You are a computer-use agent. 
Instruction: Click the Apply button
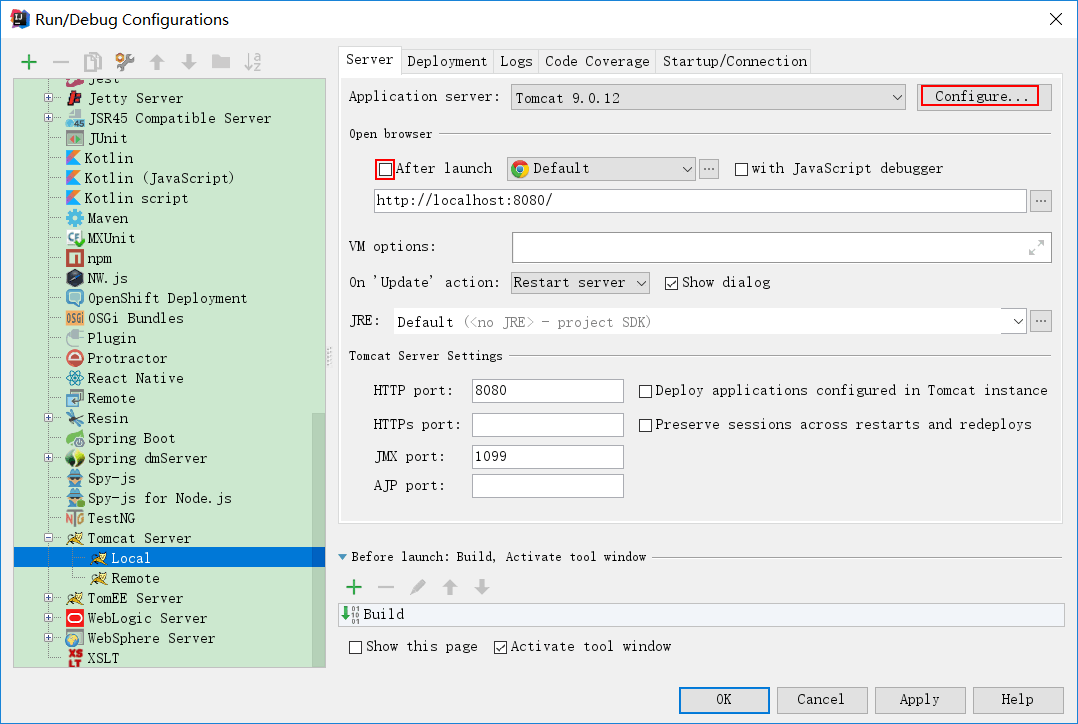(920, 700)
